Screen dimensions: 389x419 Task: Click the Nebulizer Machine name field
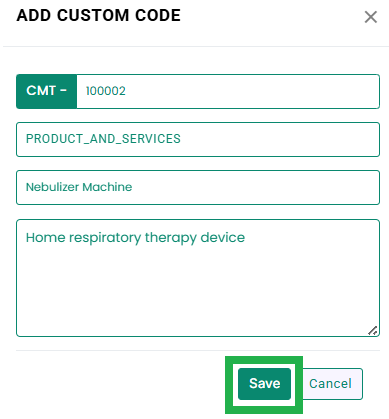click(198, 187)
